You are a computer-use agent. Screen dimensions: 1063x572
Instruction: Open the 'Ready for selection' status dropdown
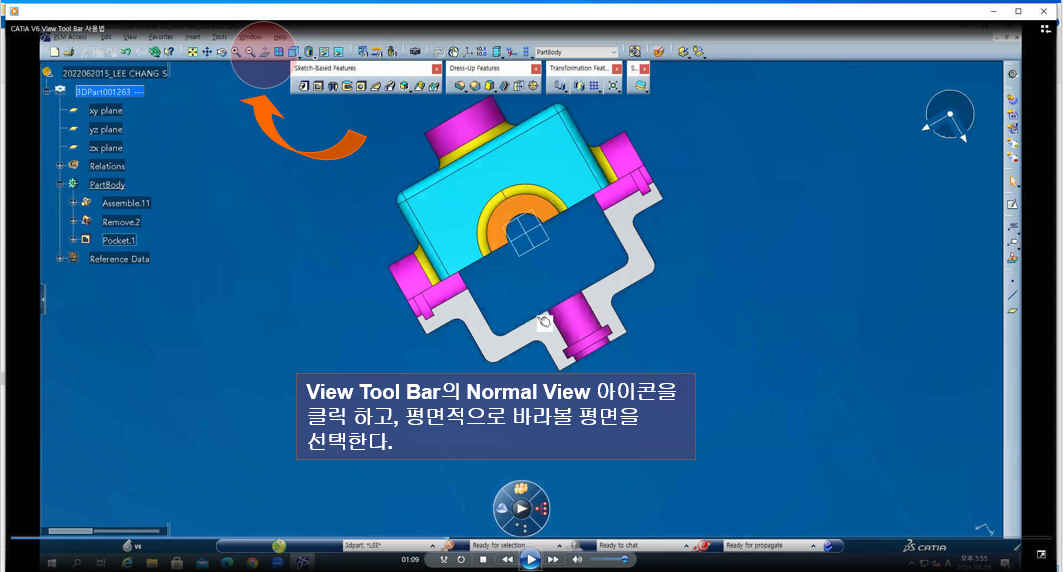coord(560,546)
